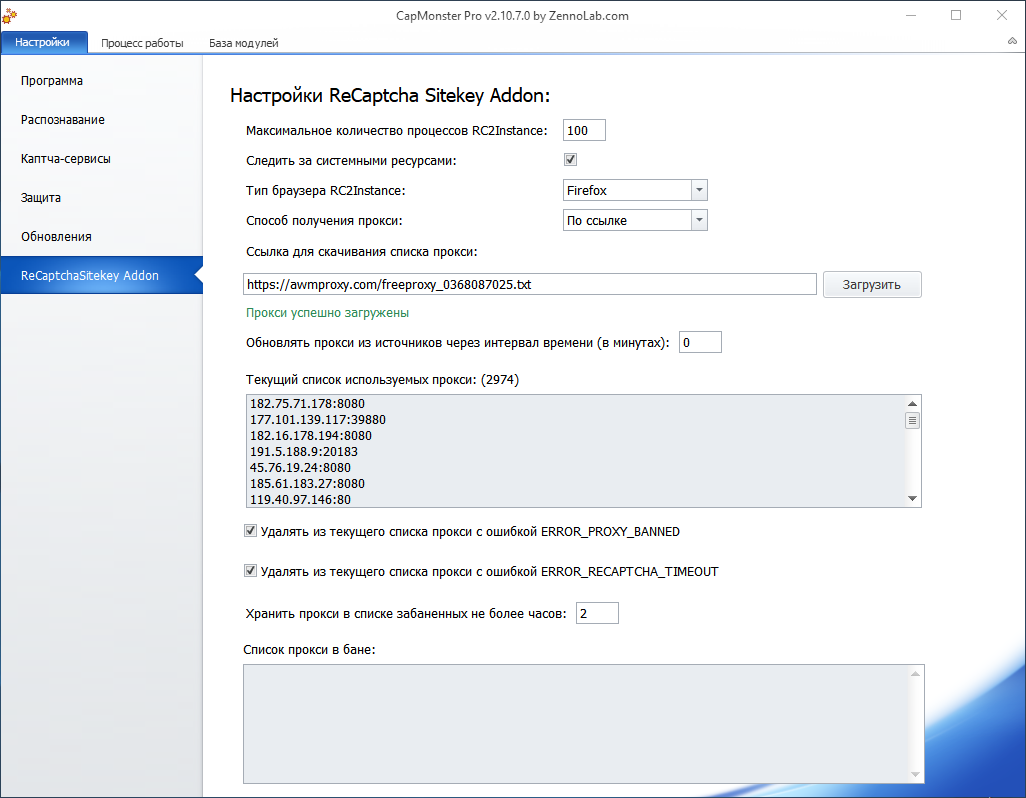The width and height of the screenshot is (1026, 798).
Task: Open the Защита settings section
Action: tap(101, 198)
